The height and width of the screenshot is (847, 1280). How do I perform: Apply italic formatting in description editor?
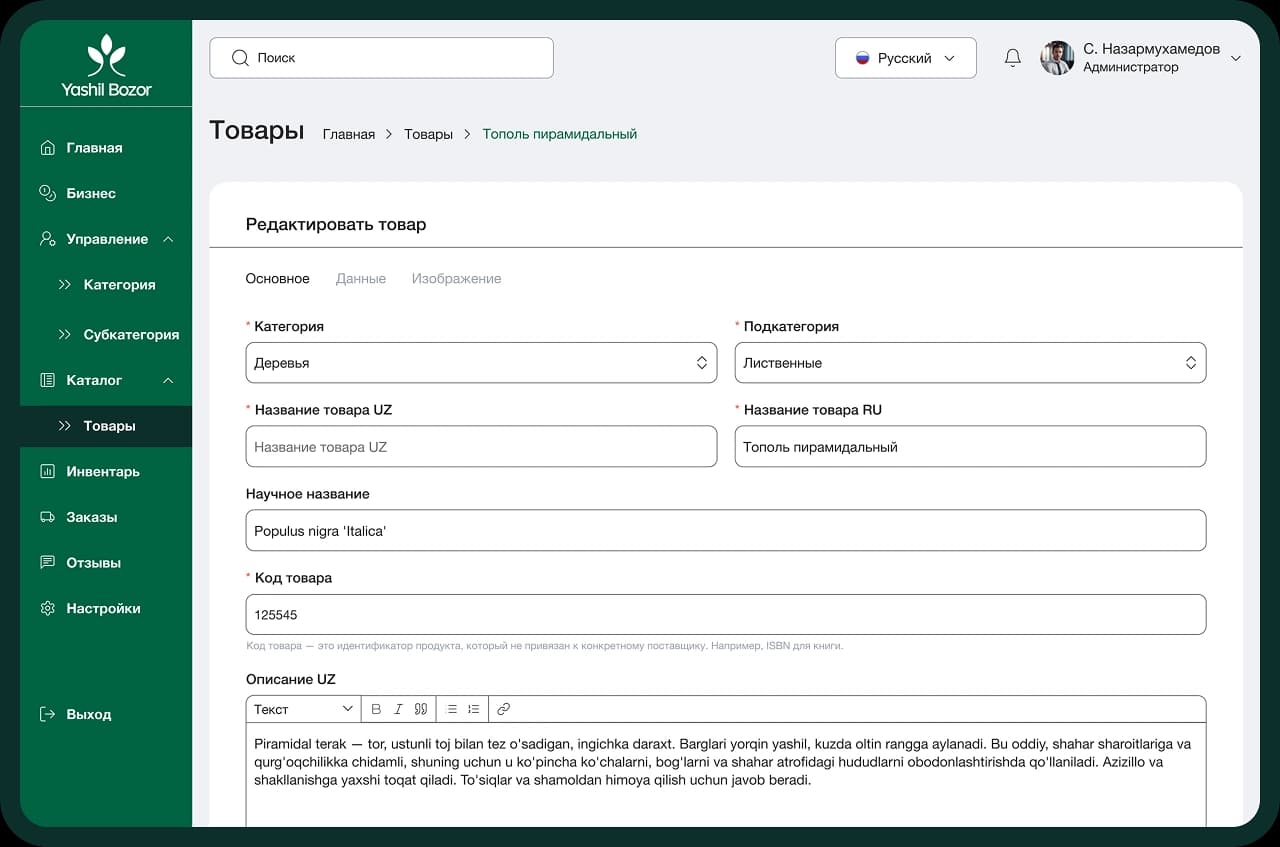coord(398,709)
